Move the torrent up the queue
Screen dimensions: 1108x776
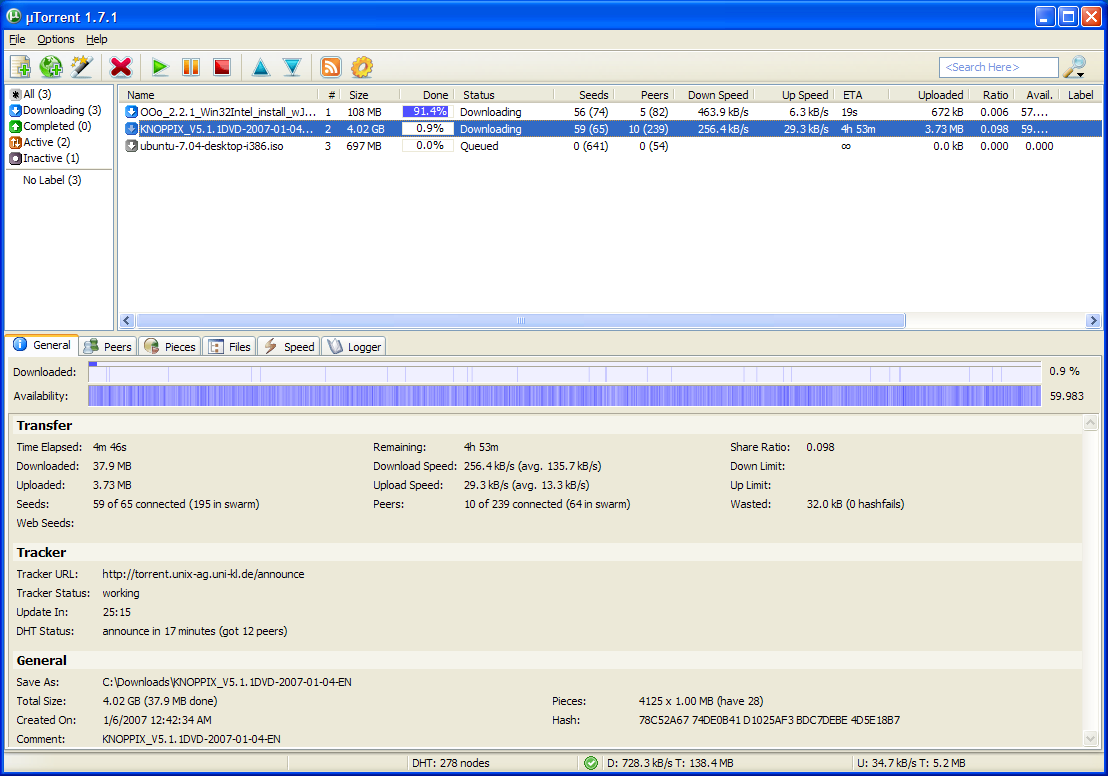pos(260,66)
